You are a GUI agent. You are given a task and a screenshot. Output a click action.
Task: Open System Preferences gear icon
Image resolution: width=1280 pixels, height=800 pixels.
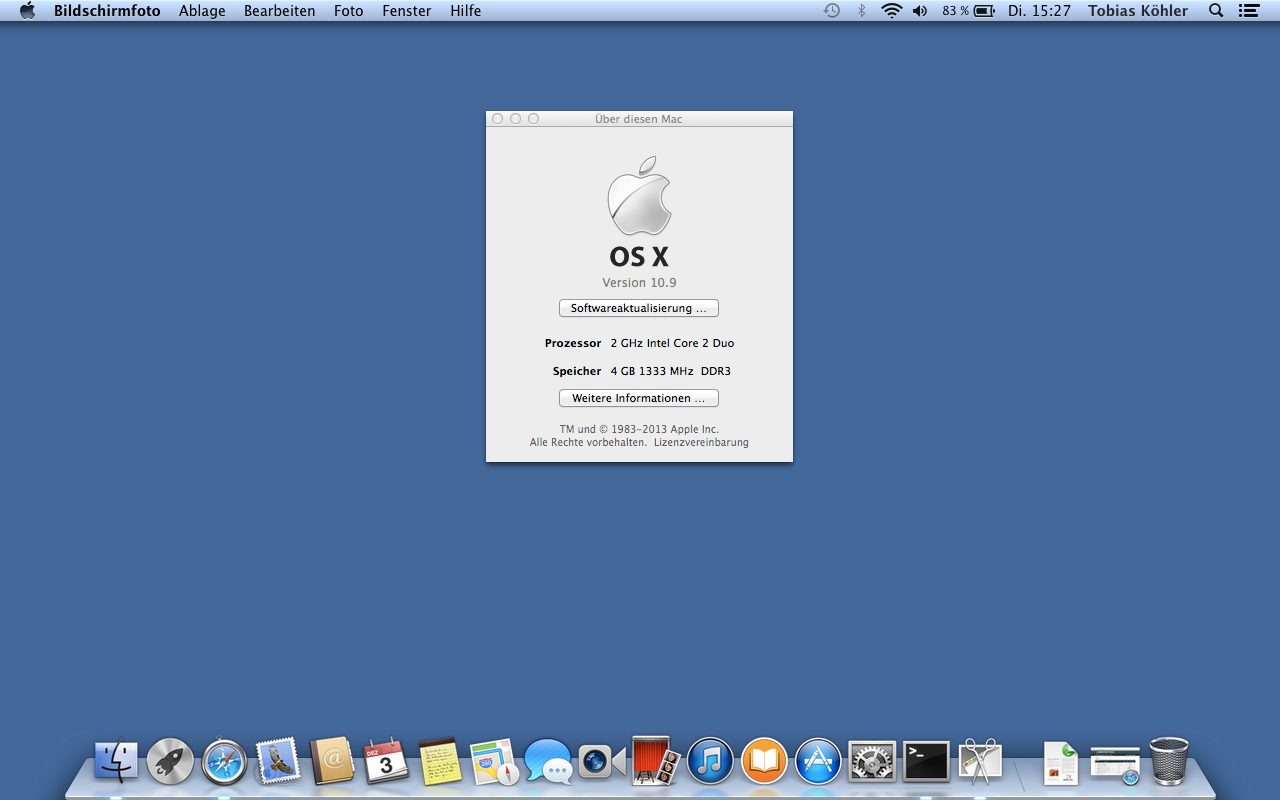(872, 762)
